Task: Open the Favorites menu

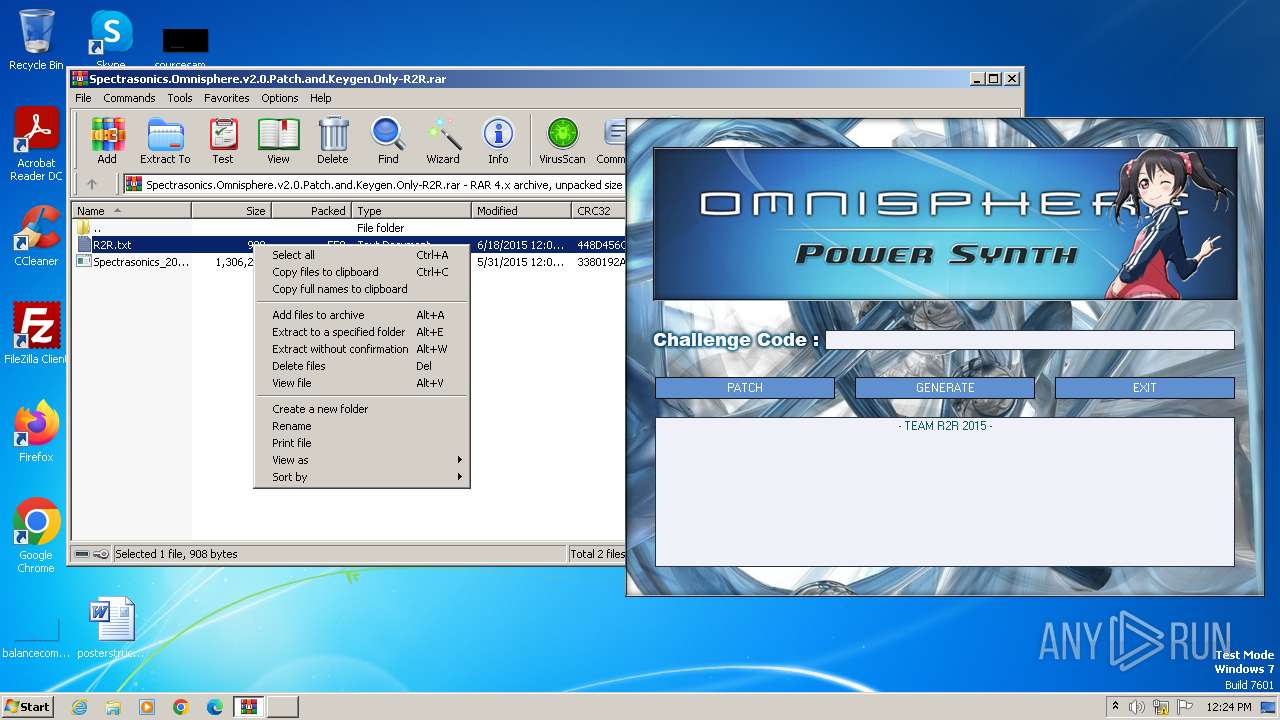Action: [227, 98]
